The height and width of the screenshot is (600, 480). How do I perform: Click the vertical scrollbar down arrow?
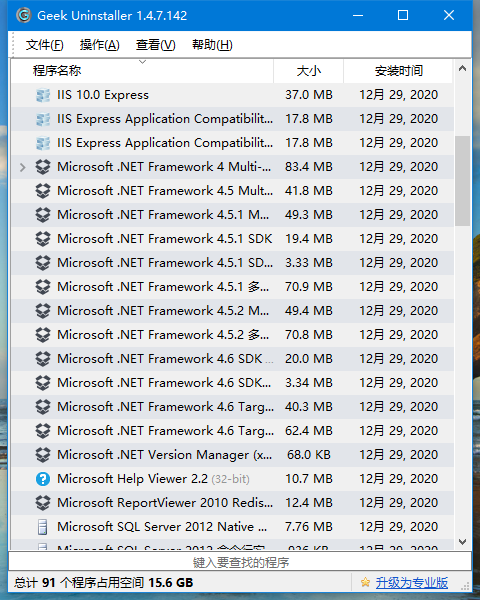click(x=462, y=542)
